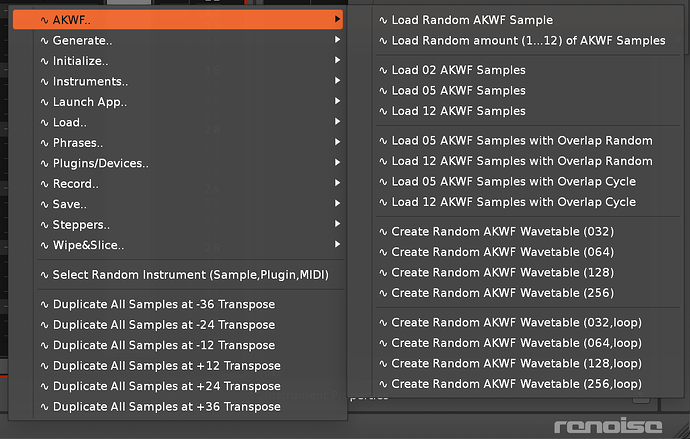Expand arrow next to Steppers..

pyautogui.click(x=337, y=223)
